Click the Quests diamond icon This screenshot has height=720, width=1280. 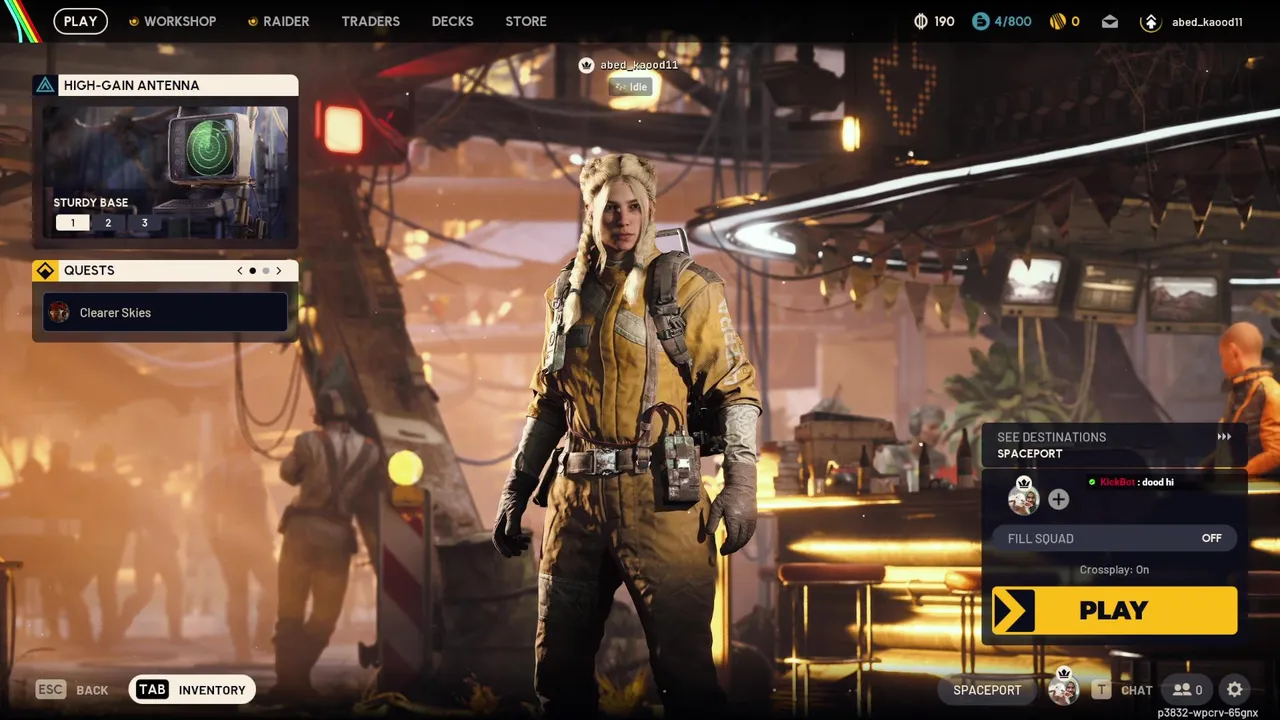pyautogui.click(x=45, y=271)
